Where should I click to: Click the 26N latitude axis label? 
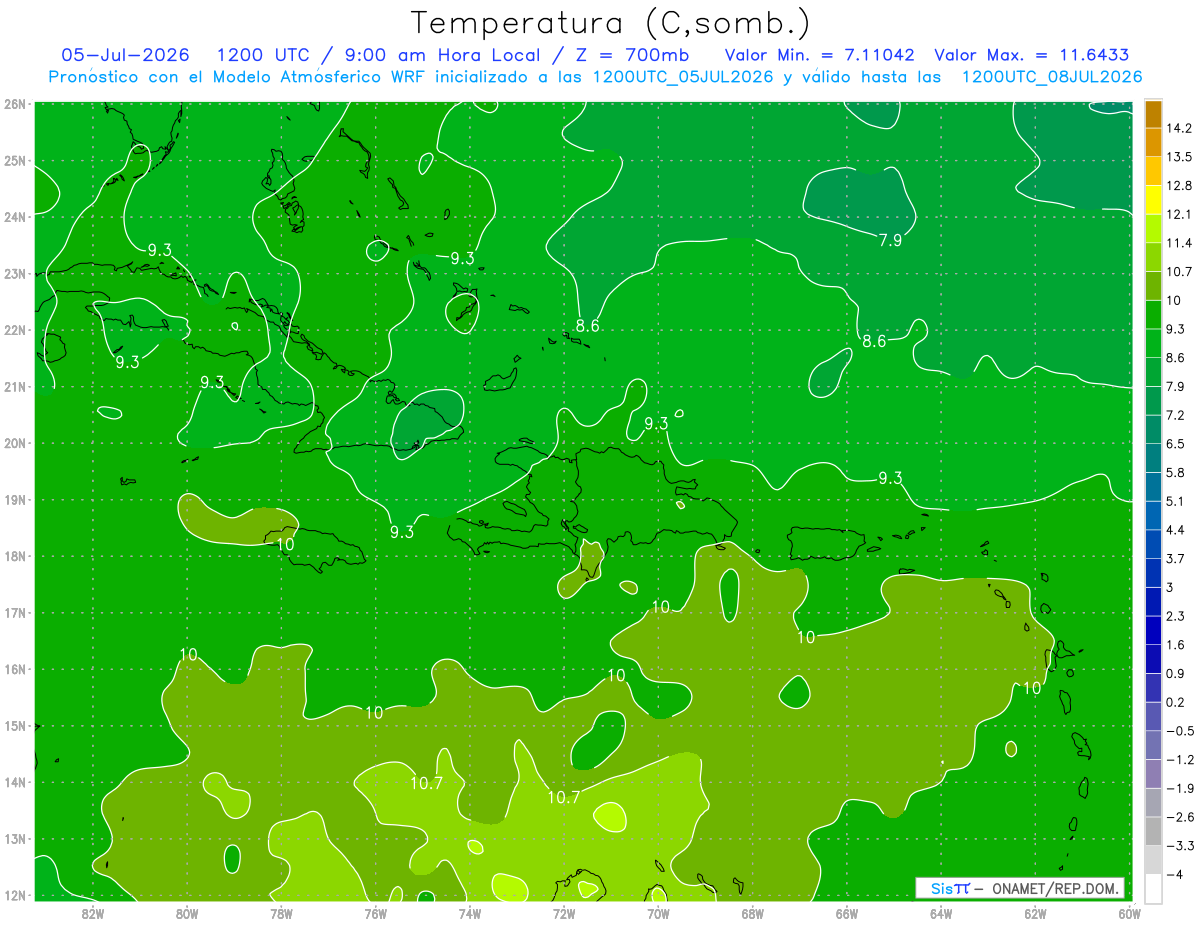(x=14, y=104)
